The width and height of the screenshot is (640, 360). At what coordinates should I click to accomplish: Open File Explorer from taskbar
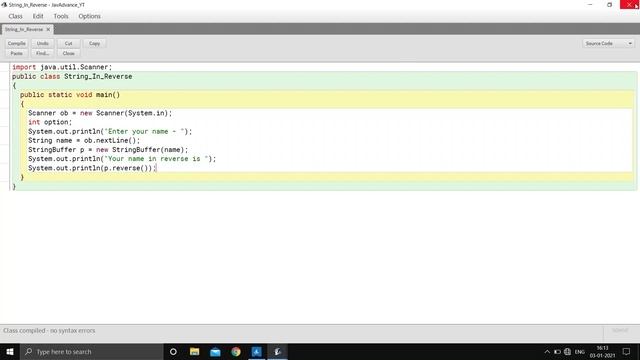tap(194, 351)
